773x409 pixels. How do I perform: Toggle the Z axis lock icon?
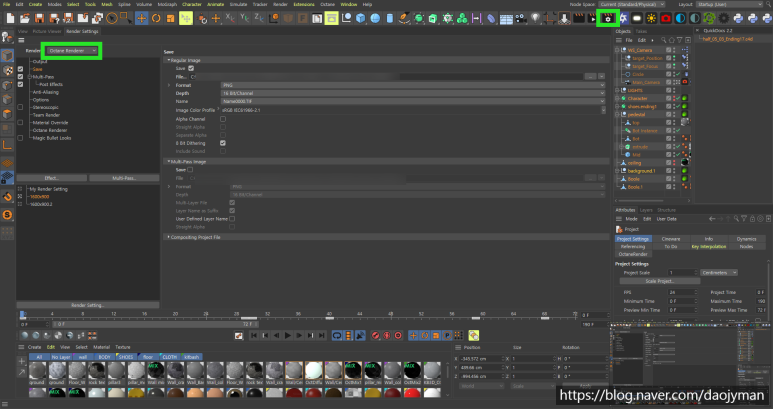point(258,19)
